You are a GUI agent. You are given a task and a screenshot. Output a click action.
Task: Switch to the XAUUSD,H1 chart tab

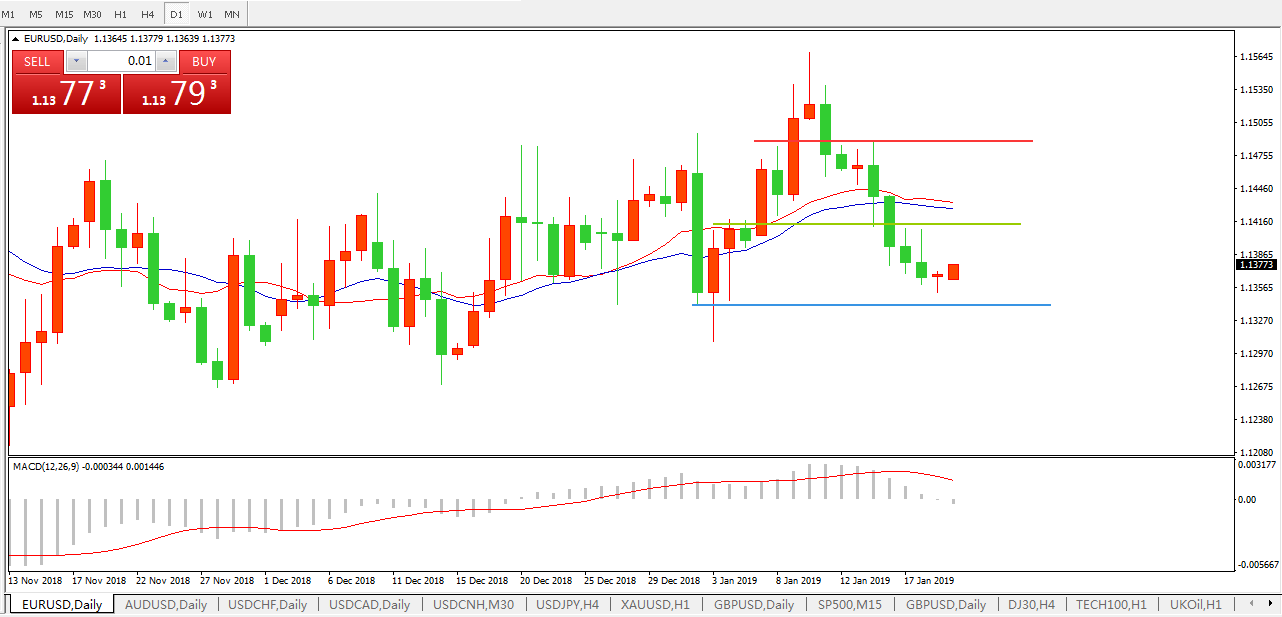[655, 604]
